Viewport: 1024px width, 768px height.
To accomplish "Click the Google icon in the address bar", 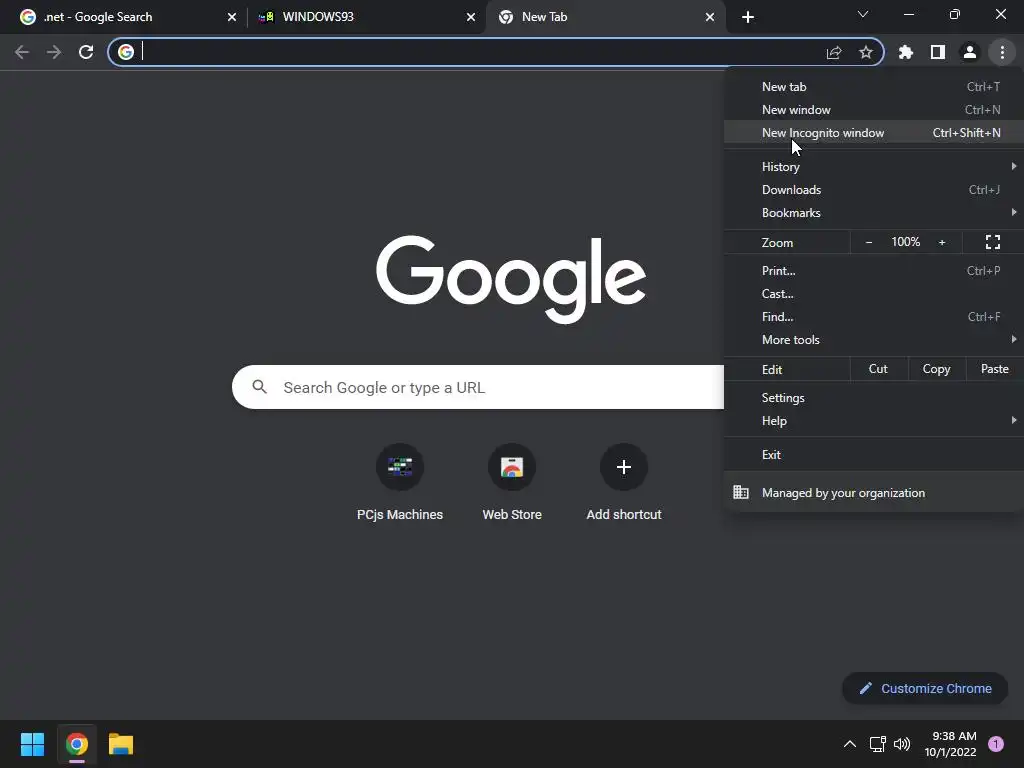I will 126,52.
